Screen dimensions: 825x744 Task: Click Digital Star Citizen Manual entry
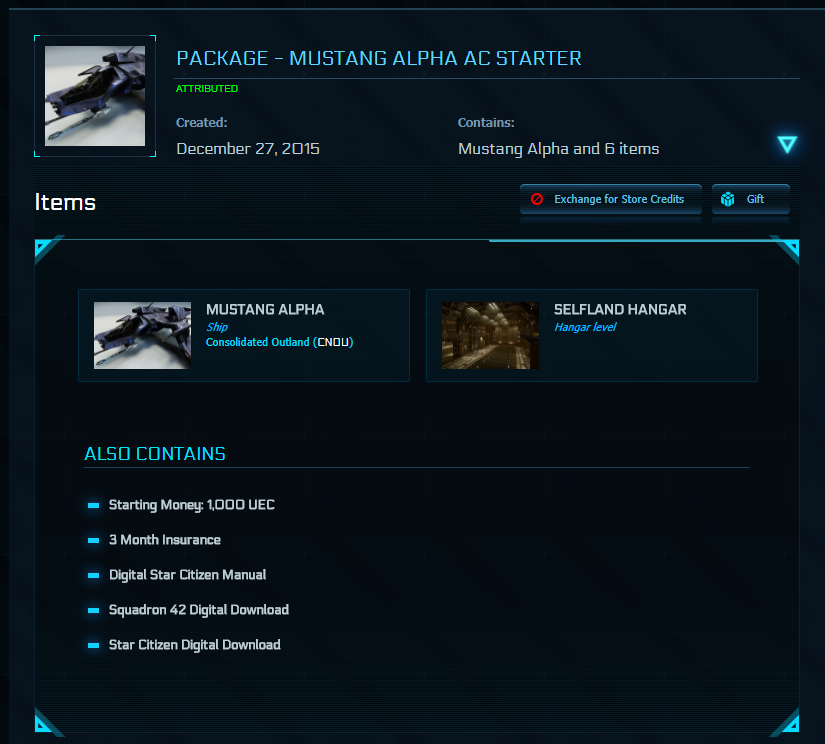[x=187, y=575]
